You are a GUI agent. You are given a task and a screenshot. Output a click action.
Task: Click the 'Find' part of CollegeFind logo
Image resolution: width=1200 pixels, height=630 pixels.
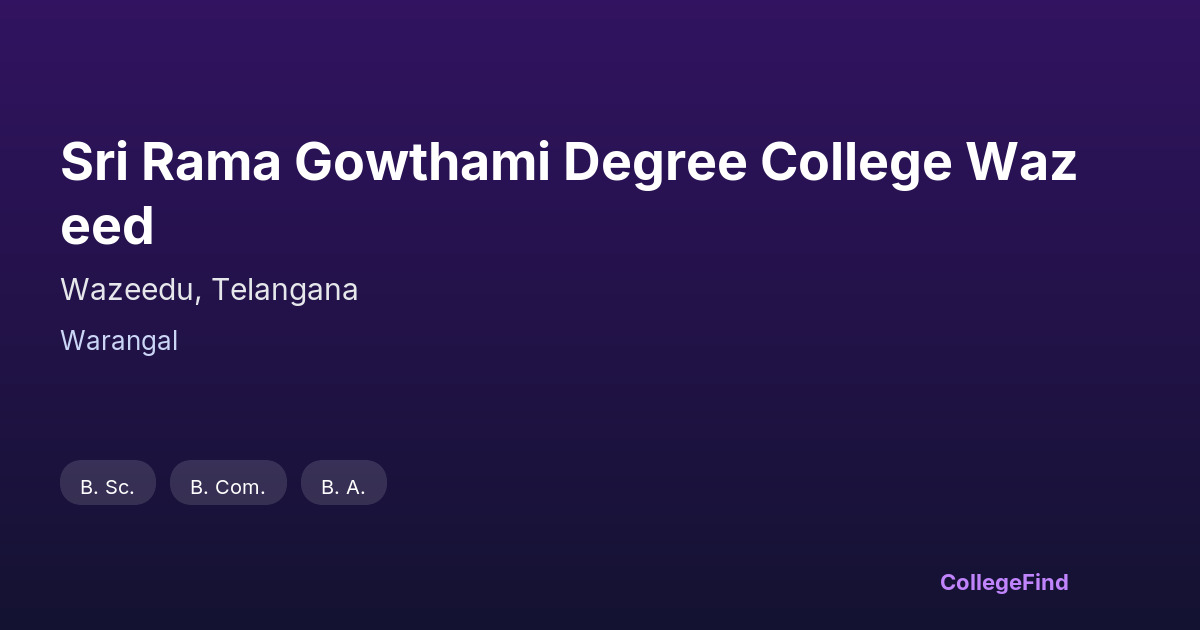1045,582
